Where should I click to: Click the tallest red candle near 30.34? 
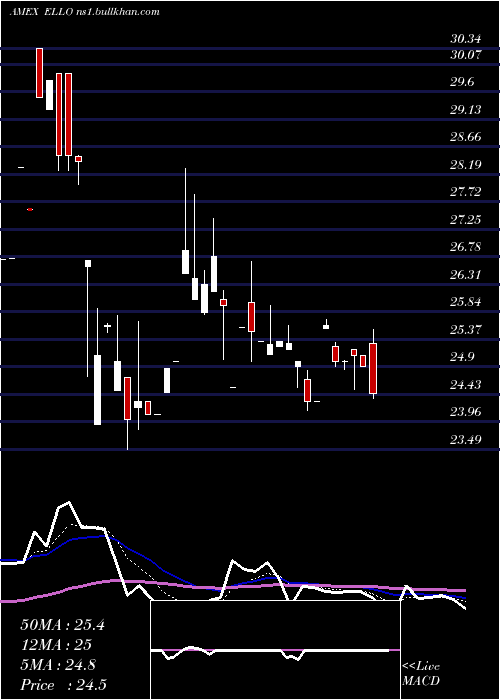point(40,73)
